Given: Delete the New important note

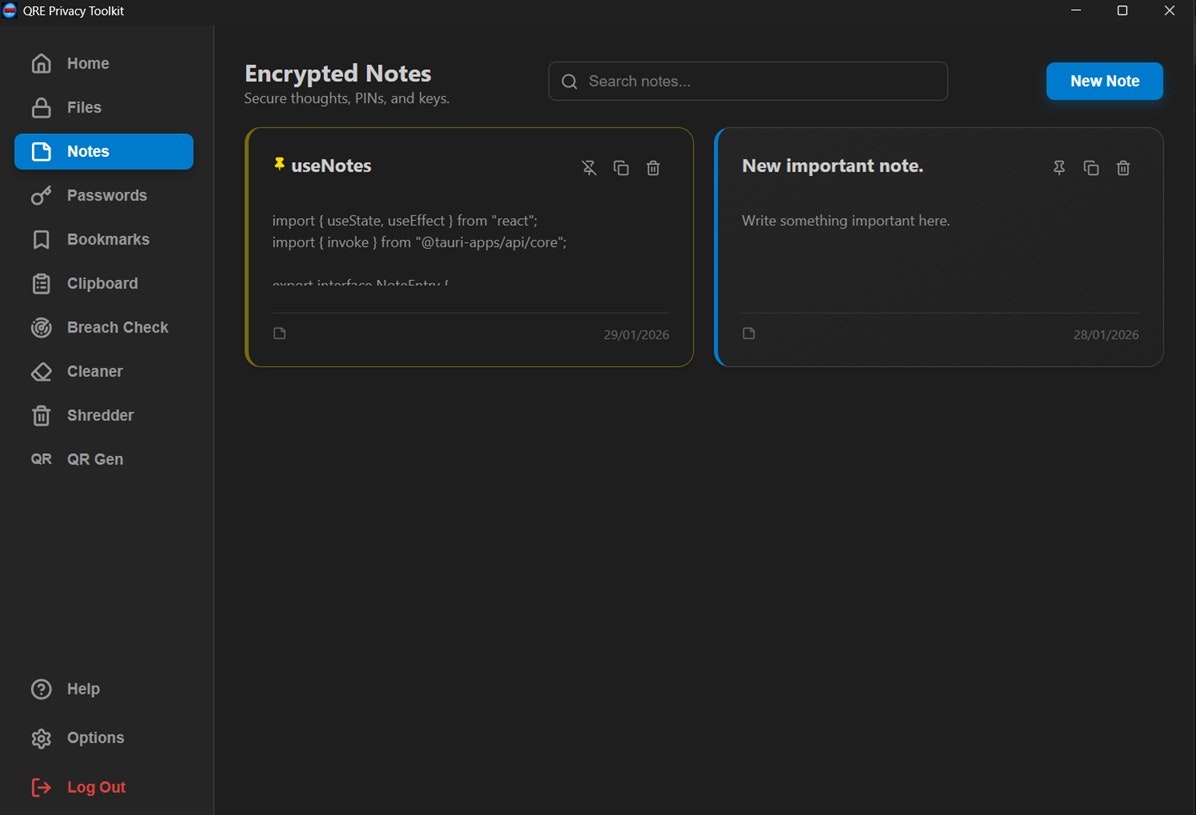Looking at the screenshot, I should (1123, 168).
